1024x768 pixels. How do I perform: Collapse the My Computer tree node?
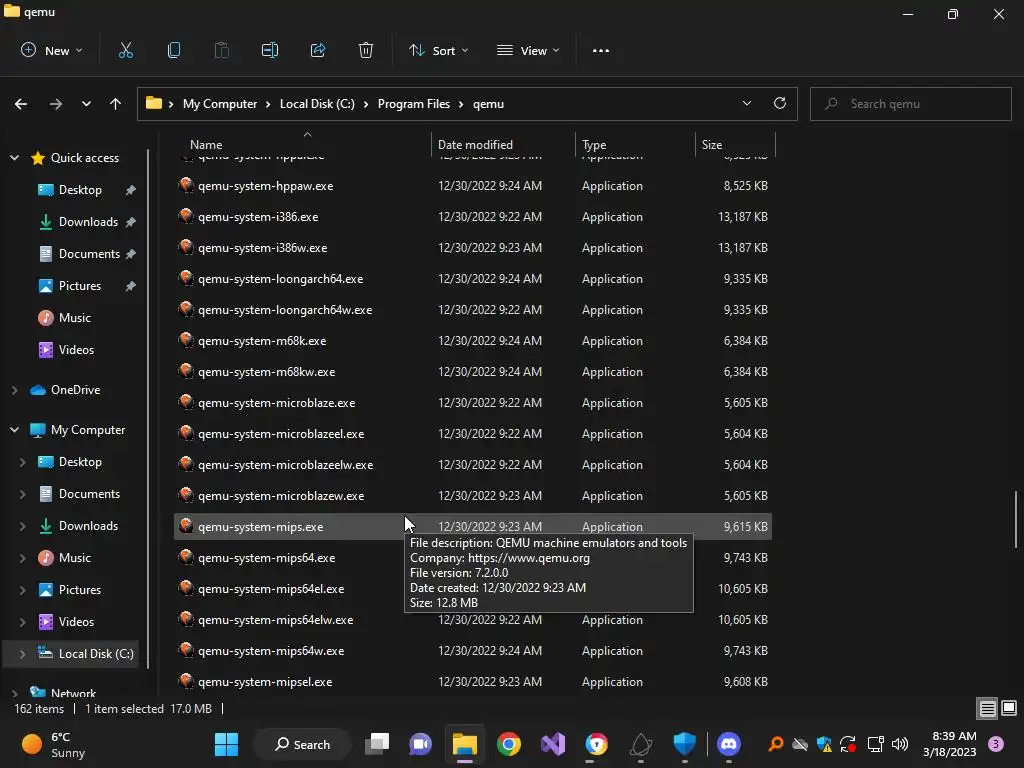(14, 430)
